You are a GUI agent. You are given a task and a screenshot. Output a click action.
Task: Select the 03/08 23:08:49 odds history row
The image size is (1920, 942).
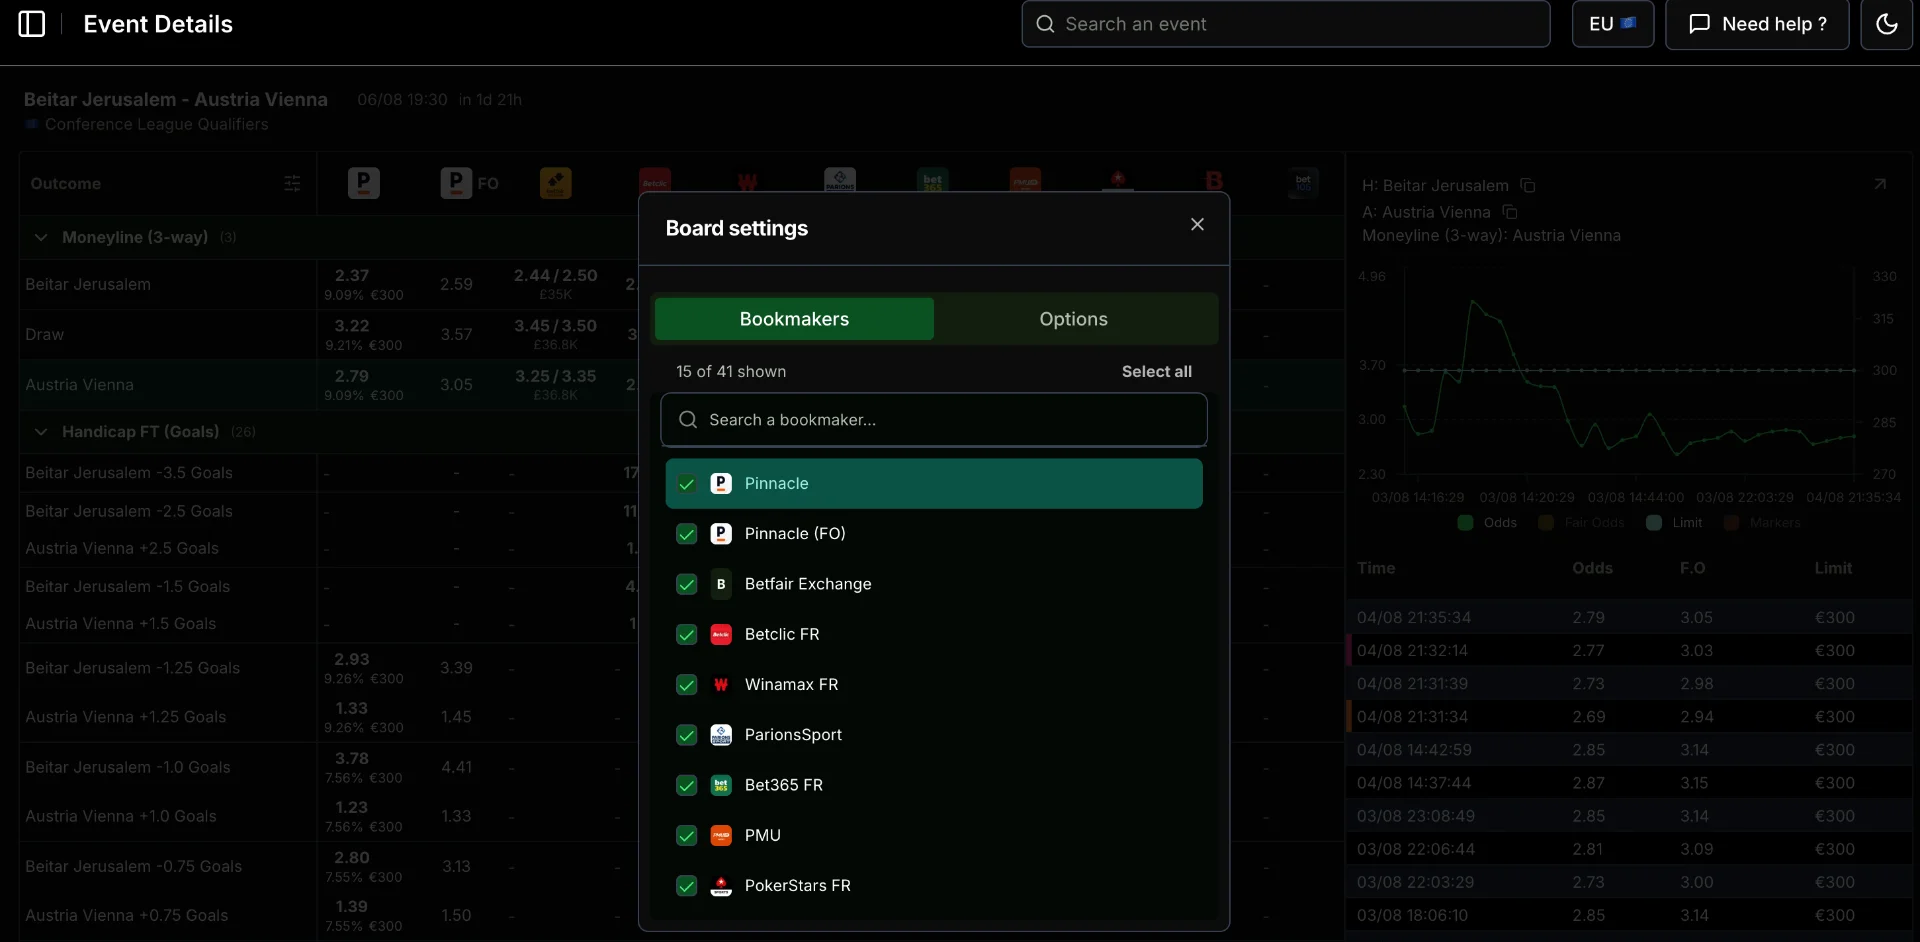(x=1629, y=816)
